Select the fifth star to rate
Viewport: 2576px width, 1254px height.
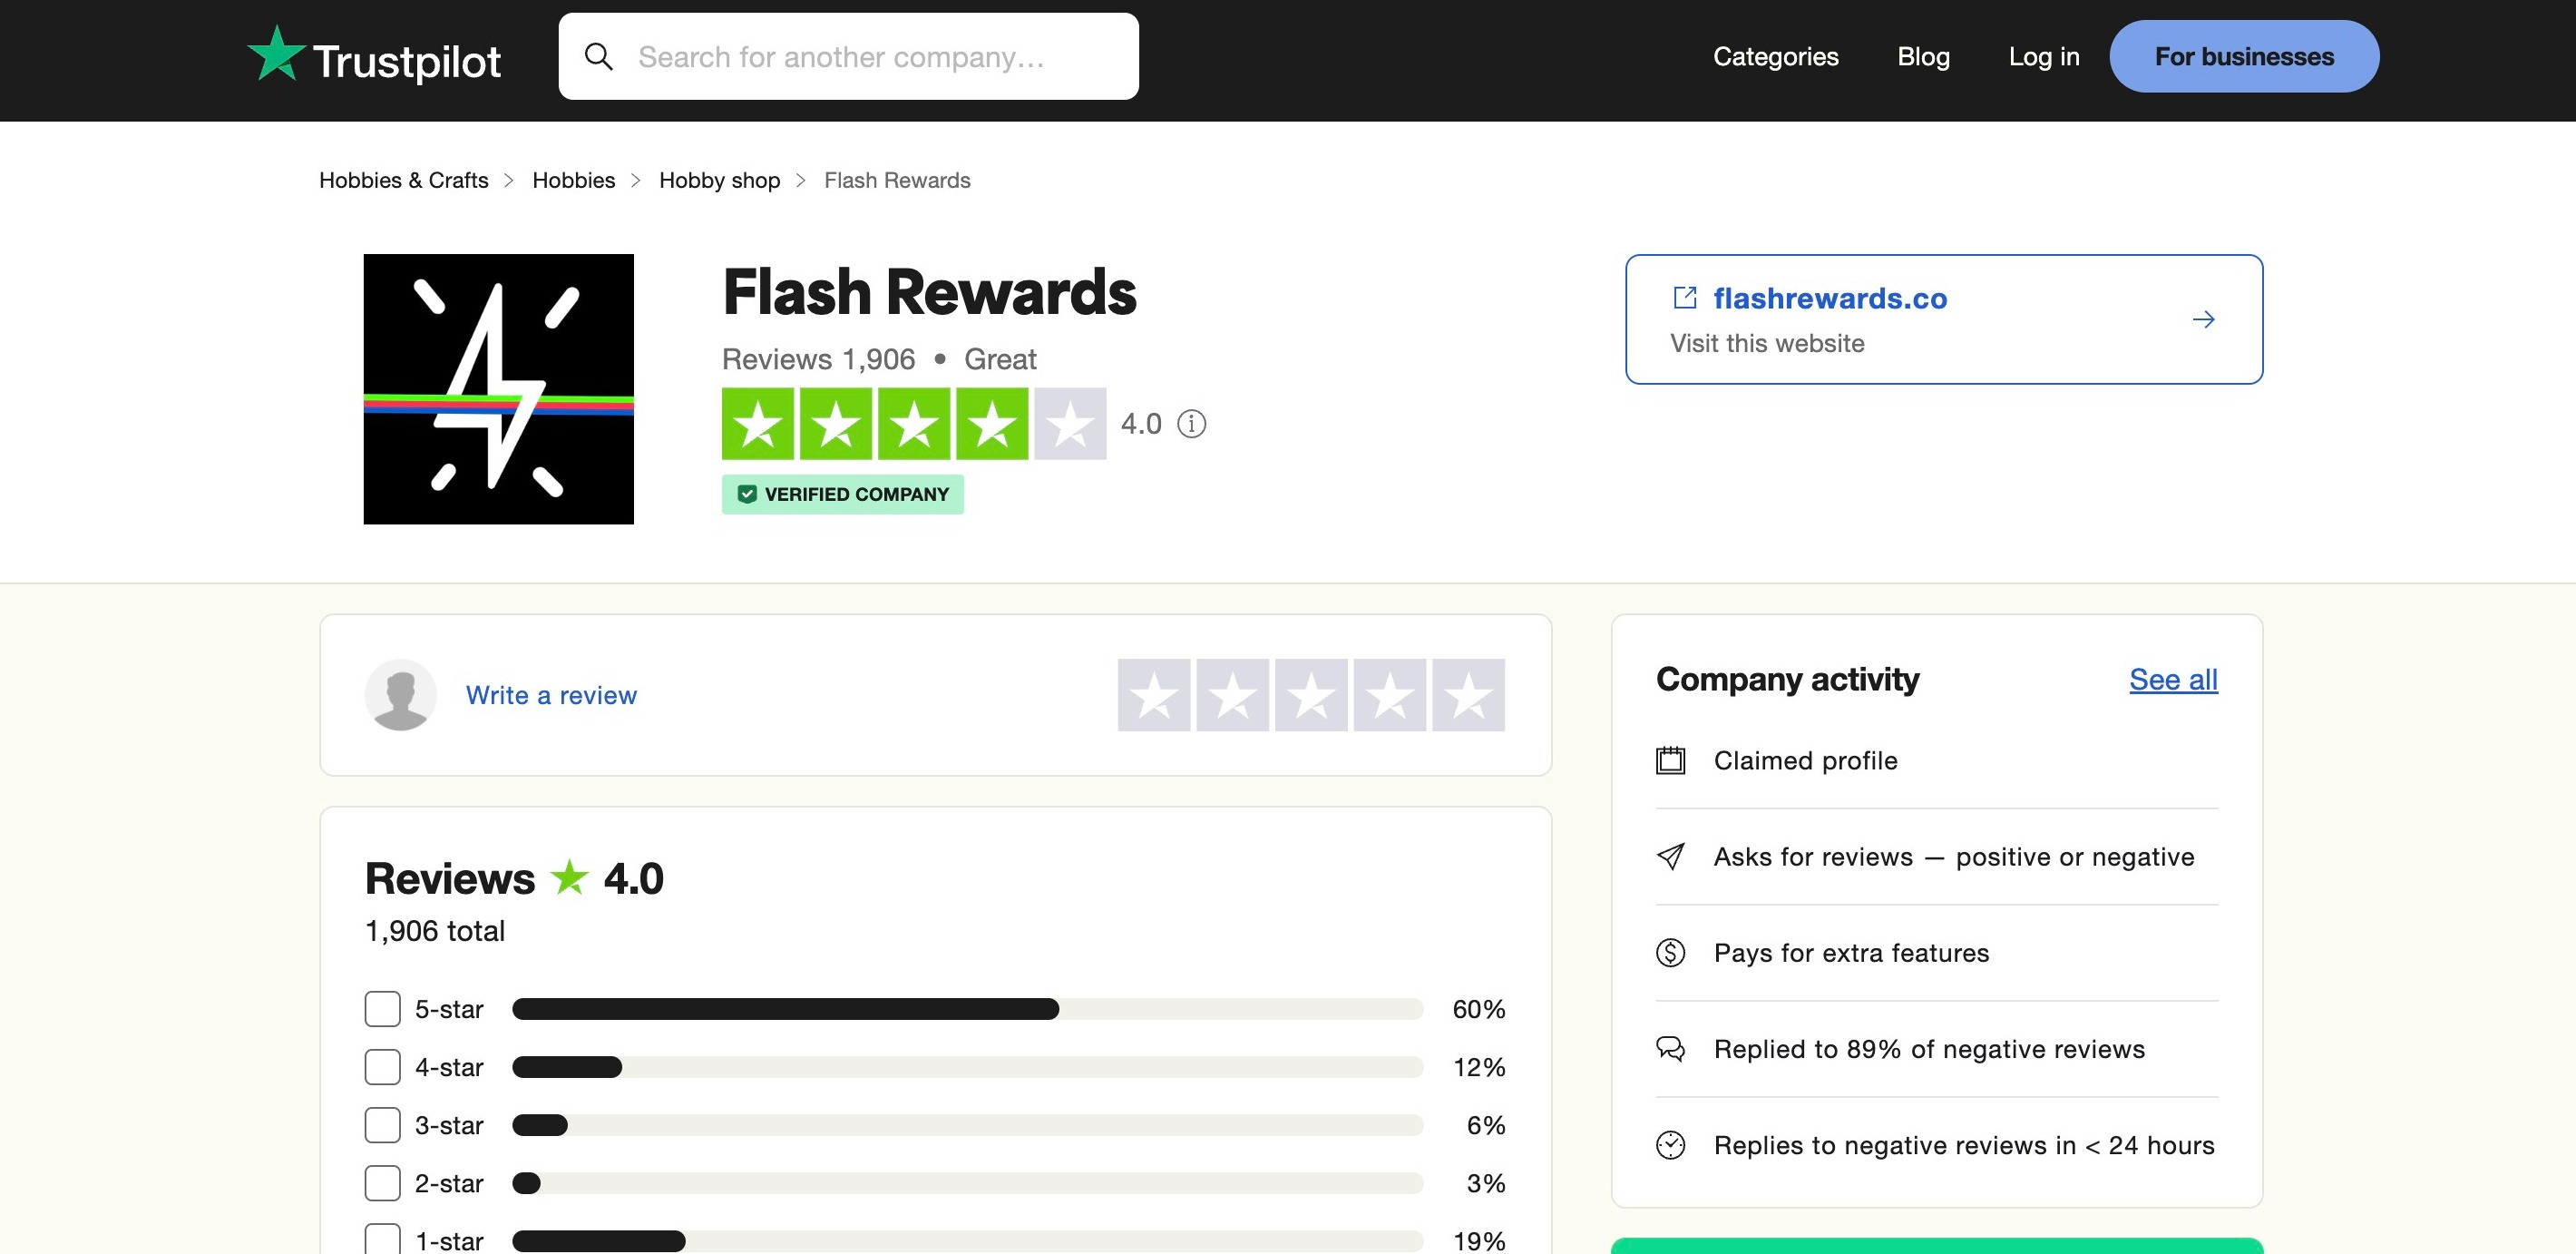[x=1468, y=695]
